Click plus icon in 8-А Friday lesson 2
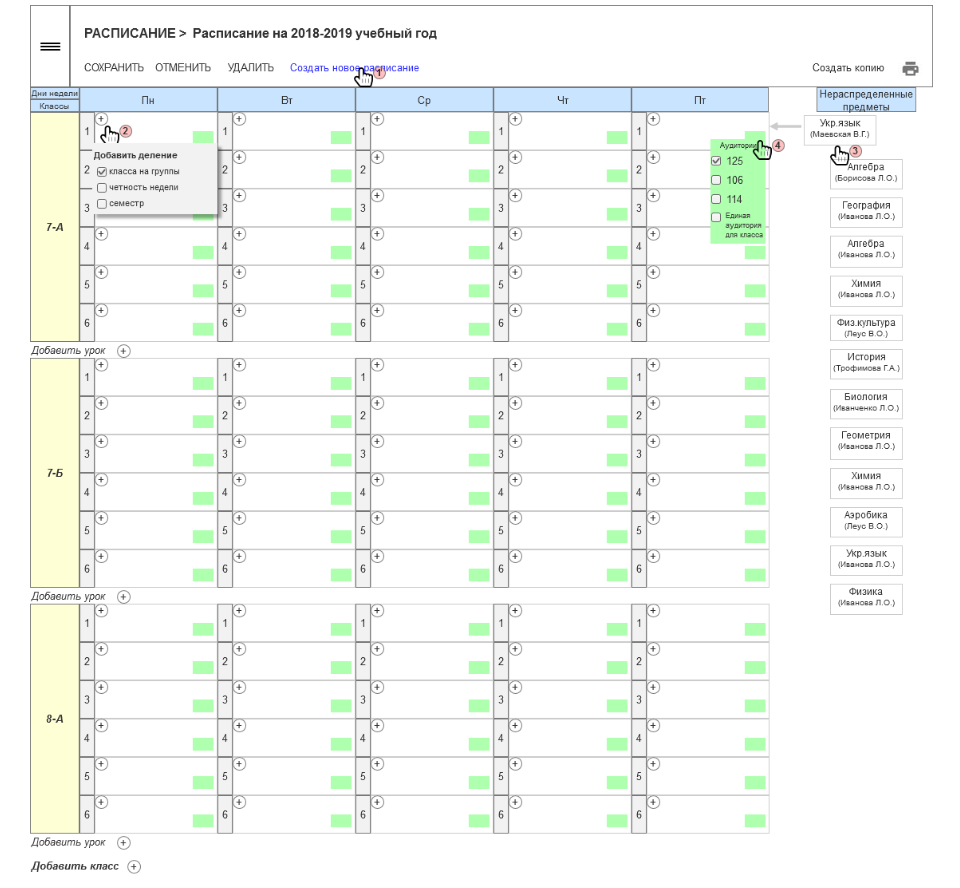 (x=653, y=649)
